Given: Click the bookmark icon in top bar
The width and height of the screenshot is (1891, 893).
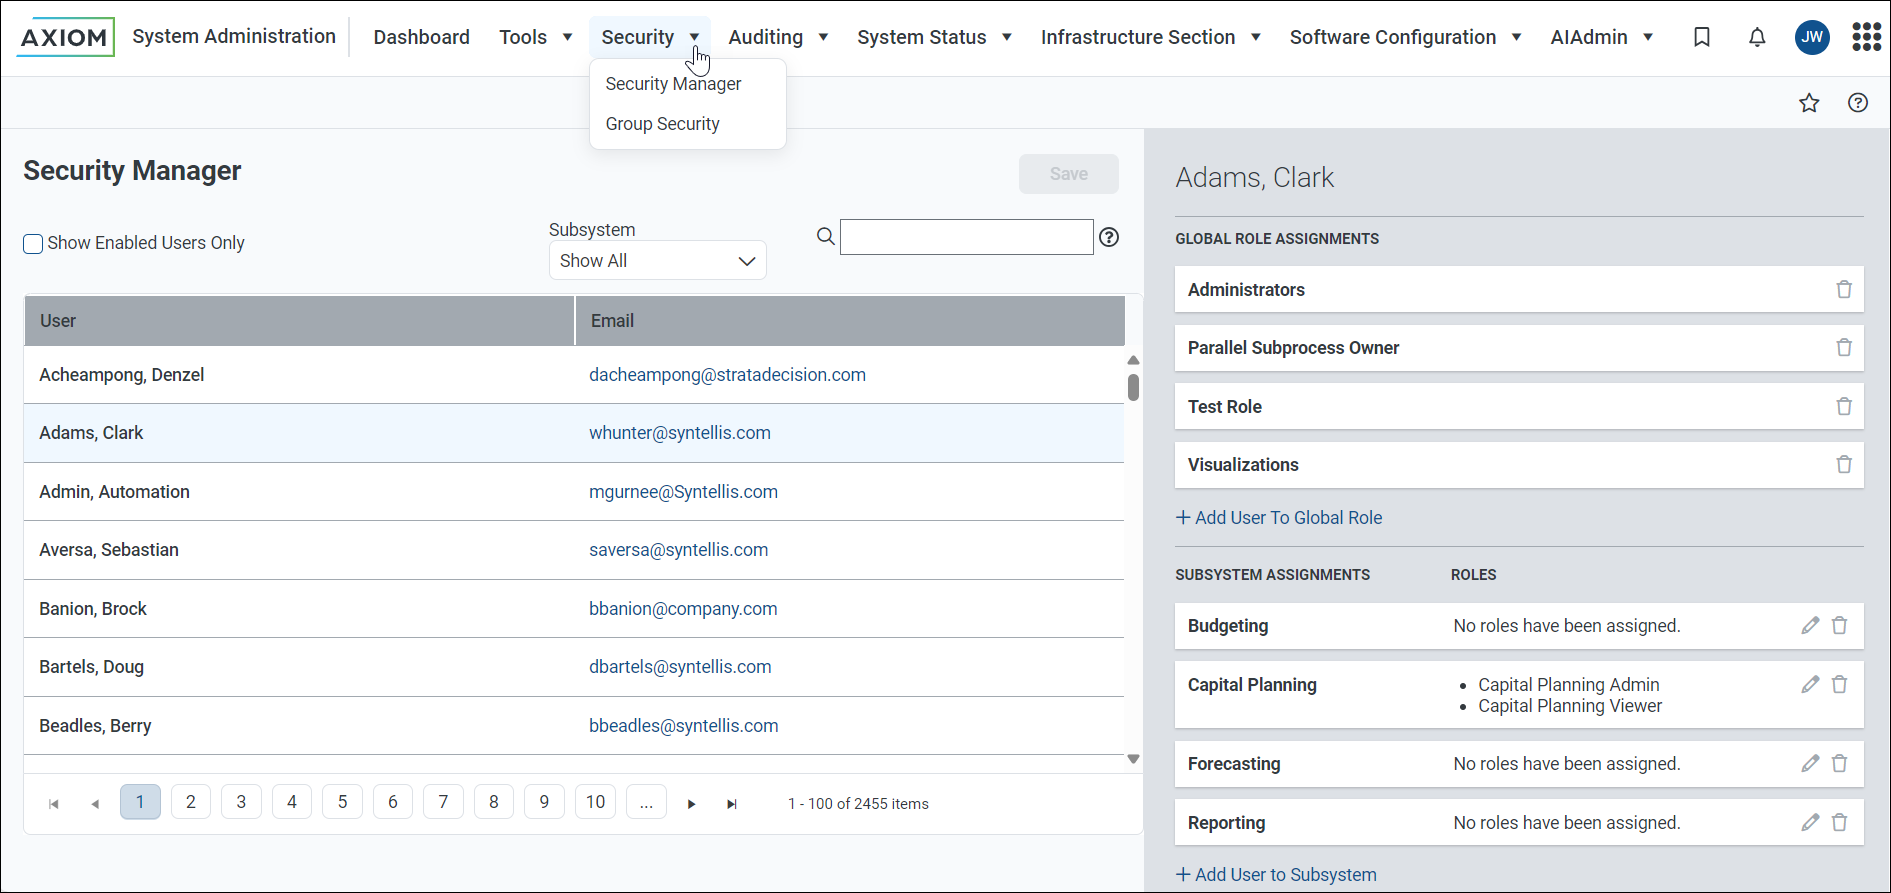Looking at the screenshot, I should (x=1701, y=37).
